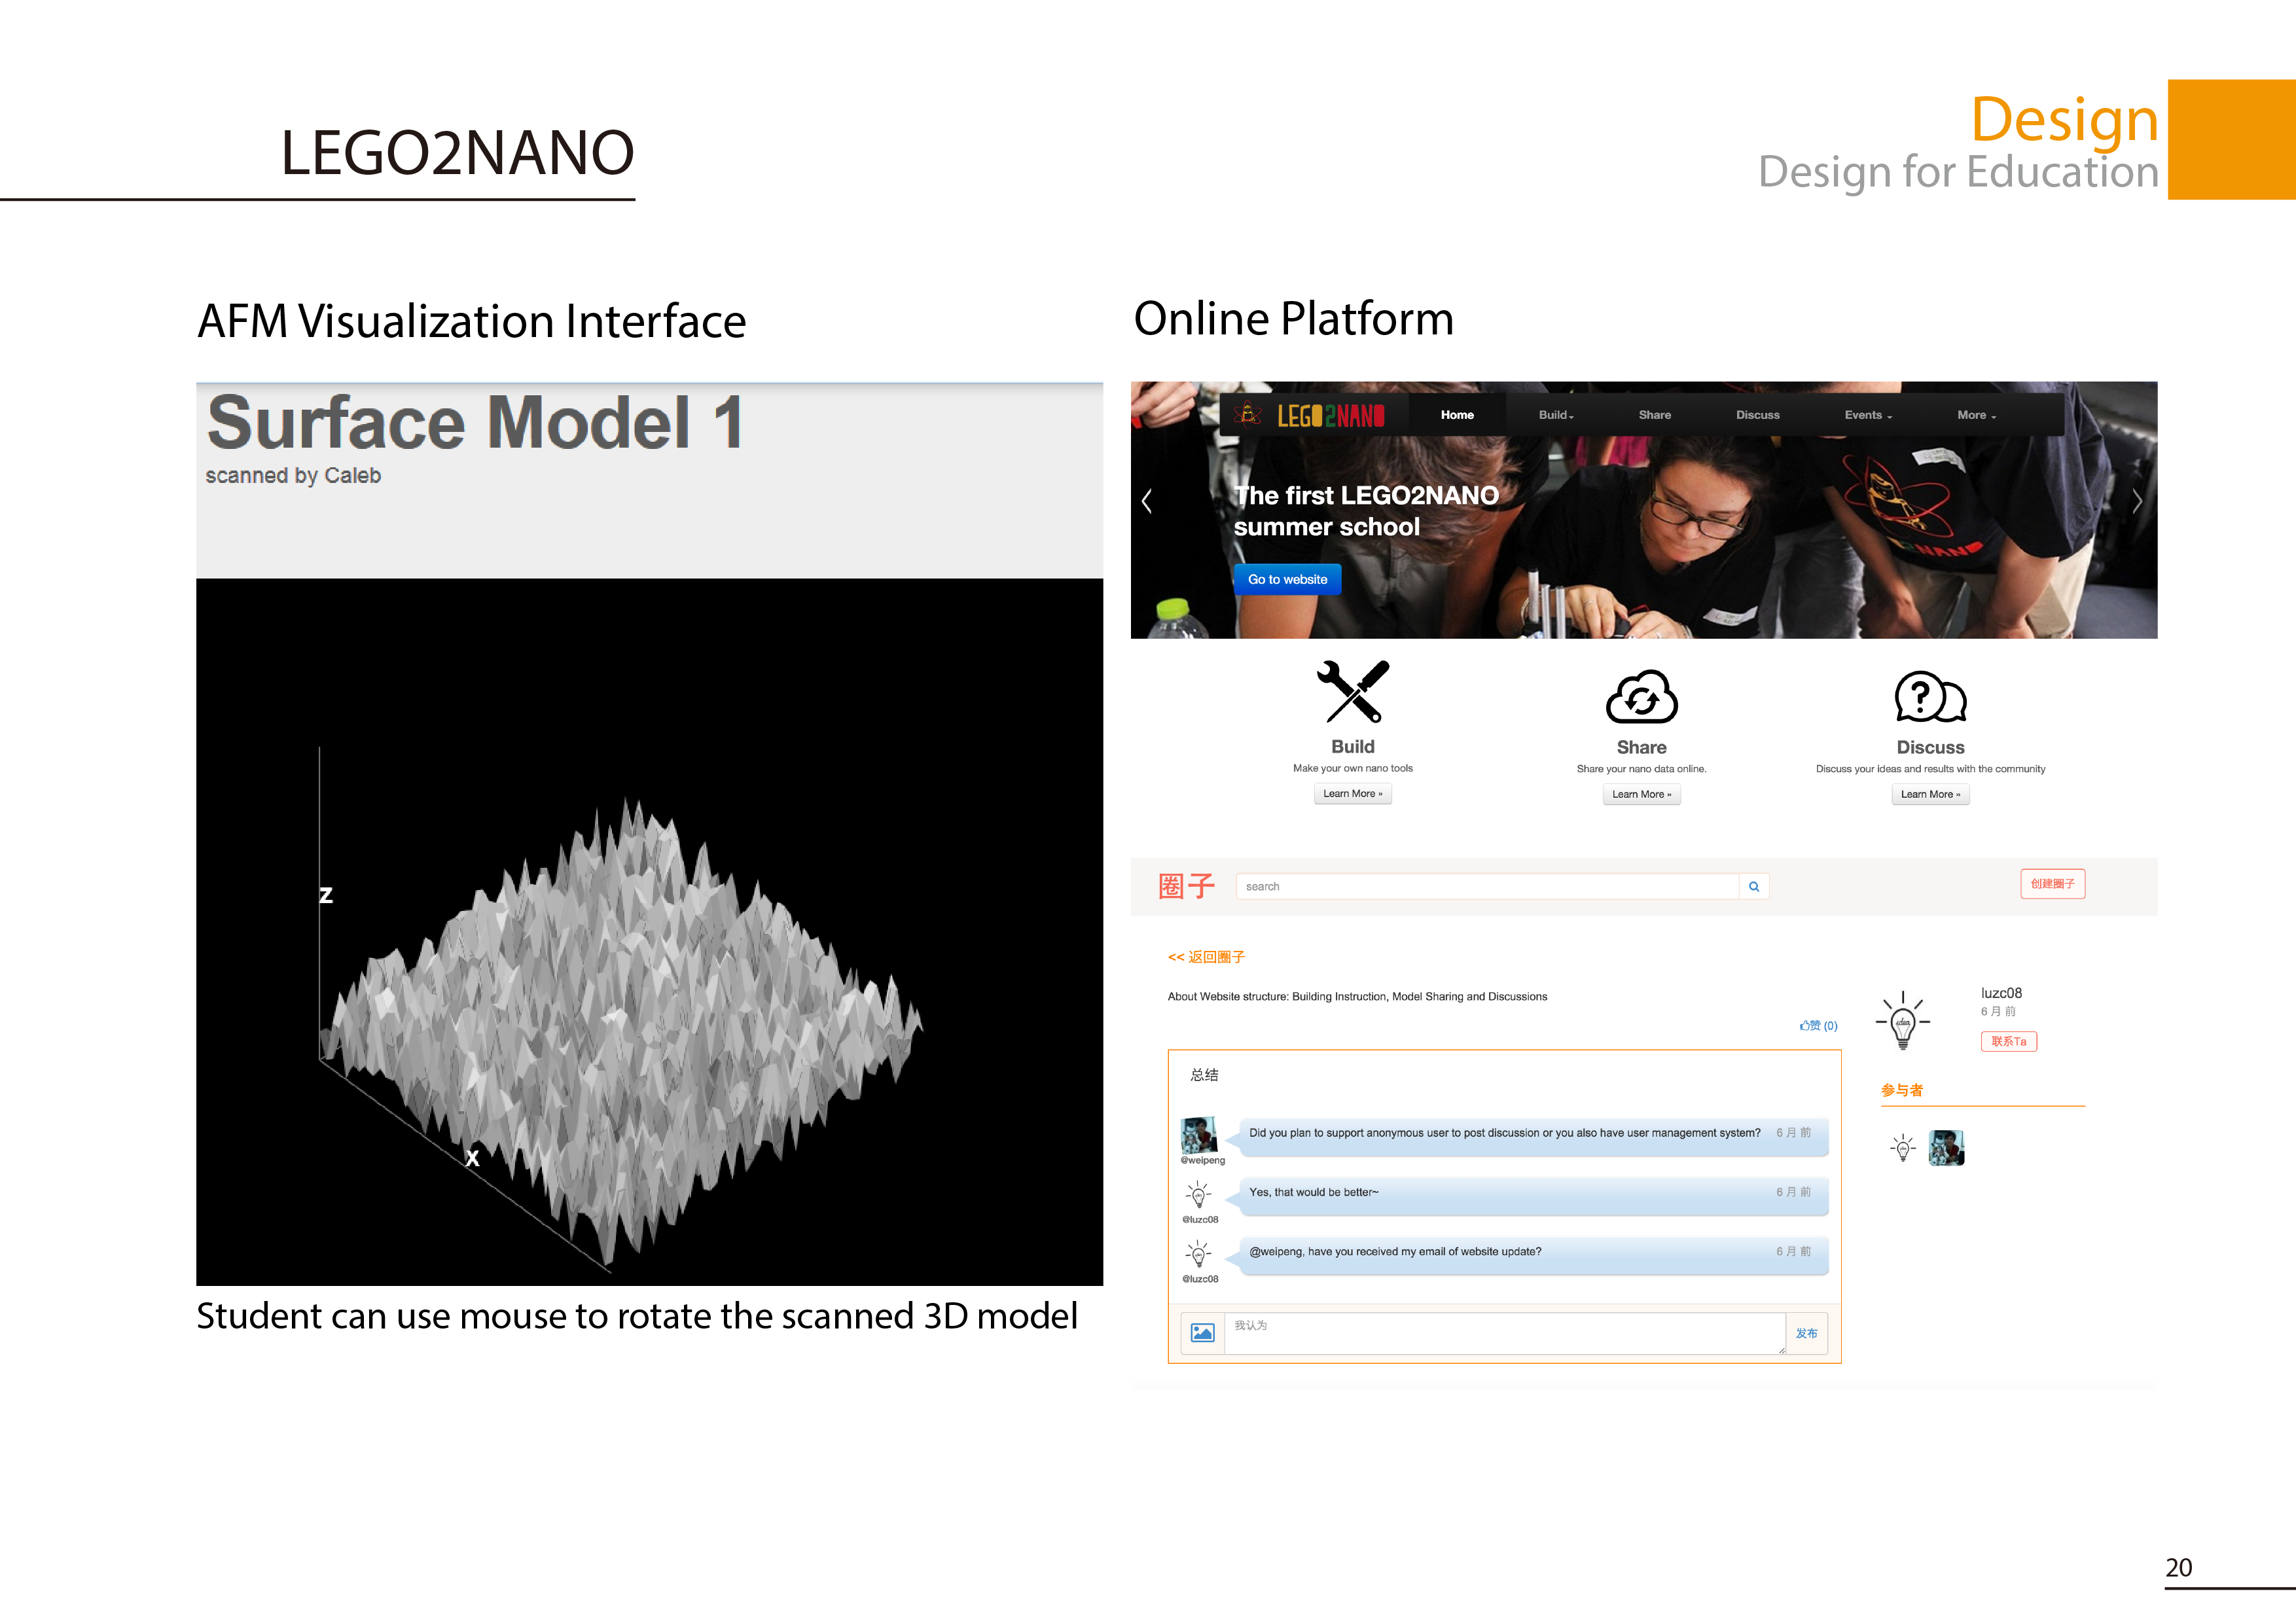Click the Build wrench and screwdriver icon
The width and height of the screenshot is (2296, 1623).
pos(1353,691)
